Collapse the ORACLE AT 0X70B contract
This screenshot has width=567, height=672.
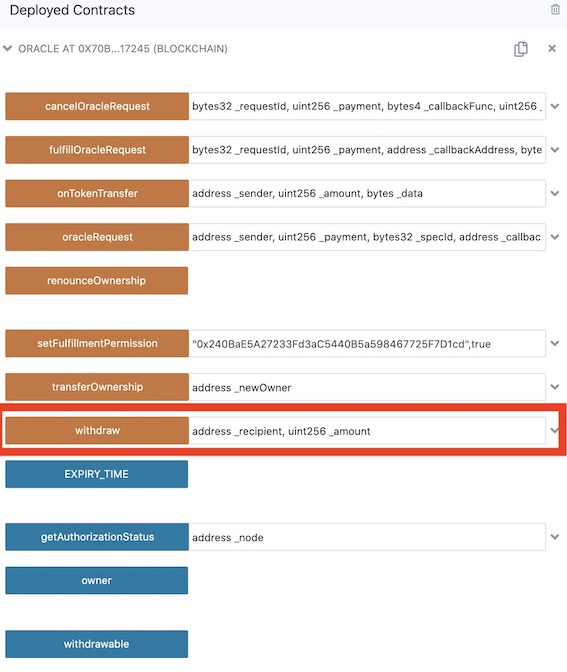click(7, 48)
